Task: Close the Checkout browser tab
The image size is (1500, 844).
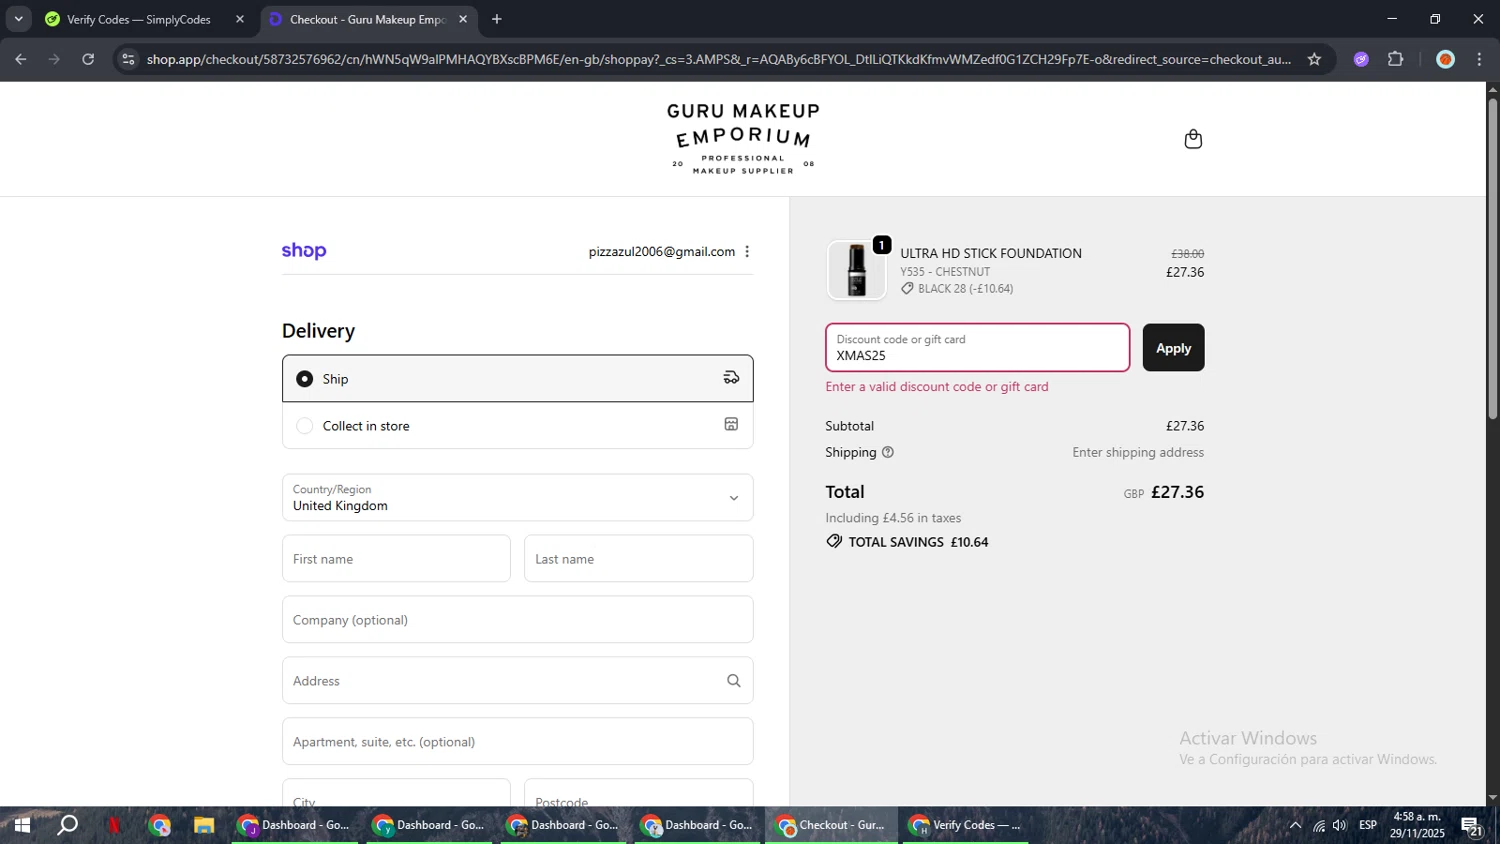Action: (463, 19)
